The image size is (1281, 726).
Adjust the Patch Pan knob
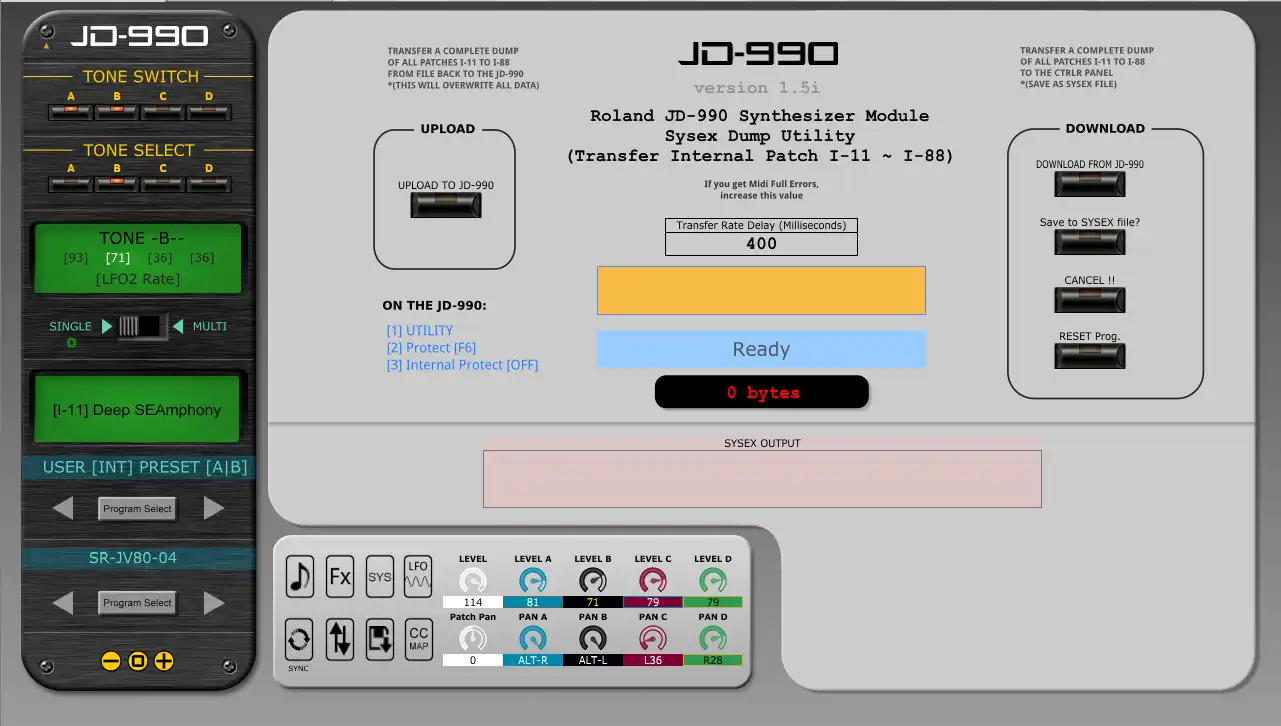click(x=473, y=638)
